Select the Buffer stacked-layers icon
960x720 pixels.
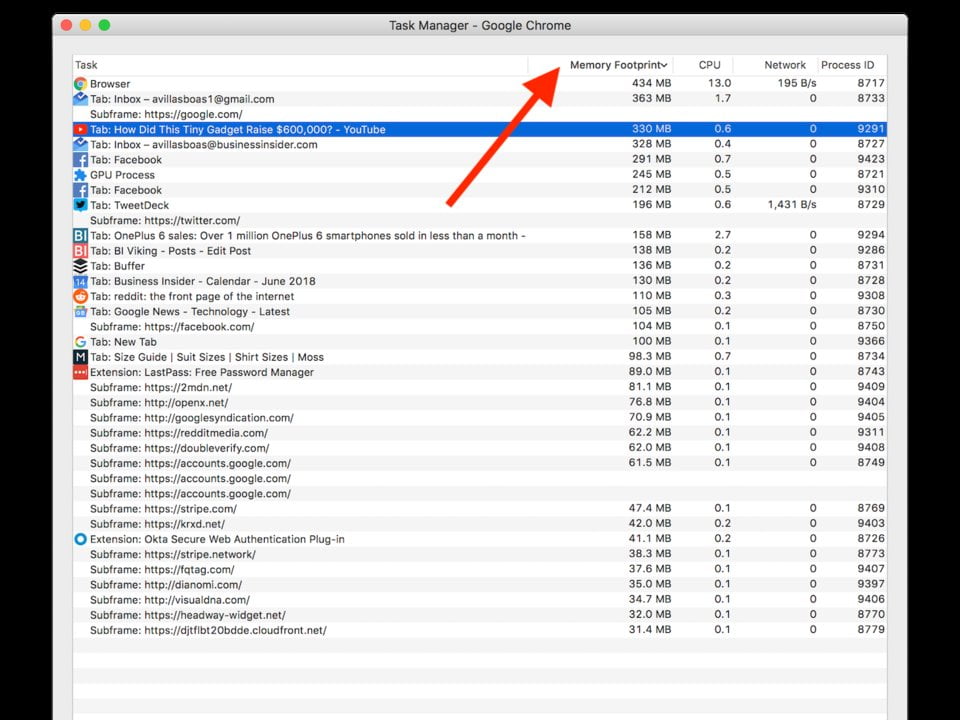click(80, 266)
